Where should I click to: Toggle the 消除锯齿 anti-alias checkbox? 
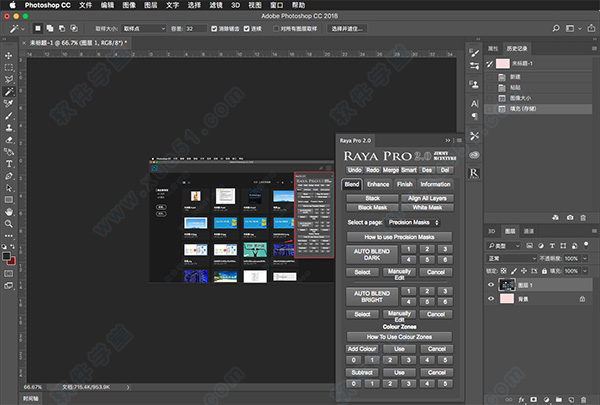[214, 29]
